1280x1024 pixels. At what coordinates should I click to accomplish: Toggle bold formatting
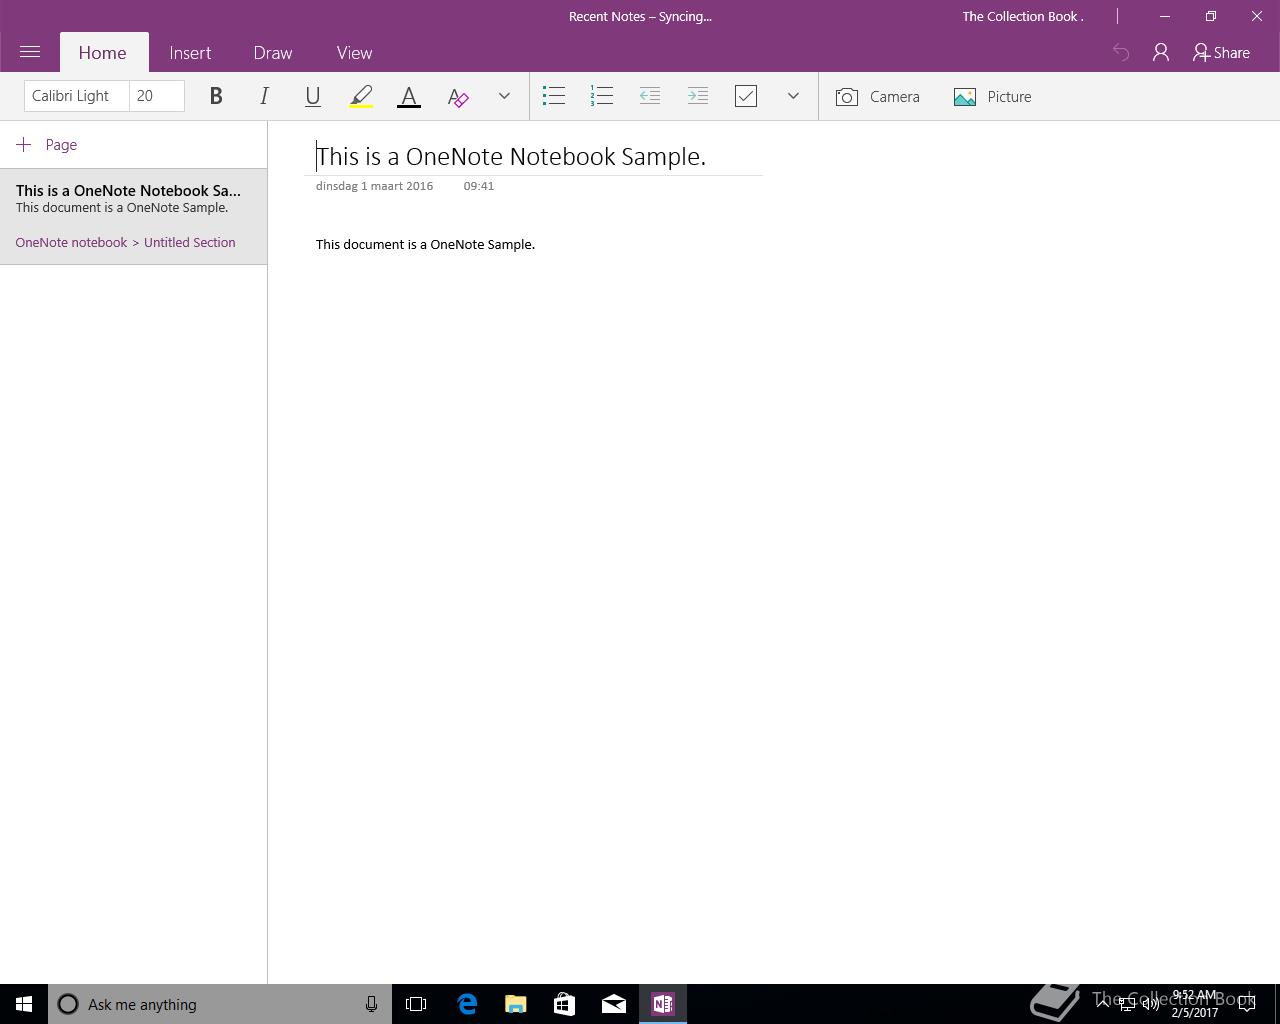point(216,96)
